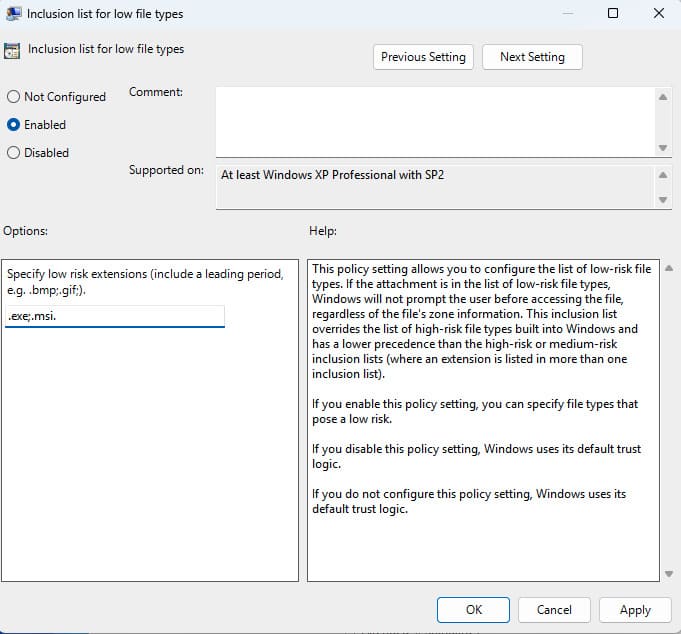Screen dimensions: 681x634
Task: Go to Previous Setting
Action: click(423, 57)
